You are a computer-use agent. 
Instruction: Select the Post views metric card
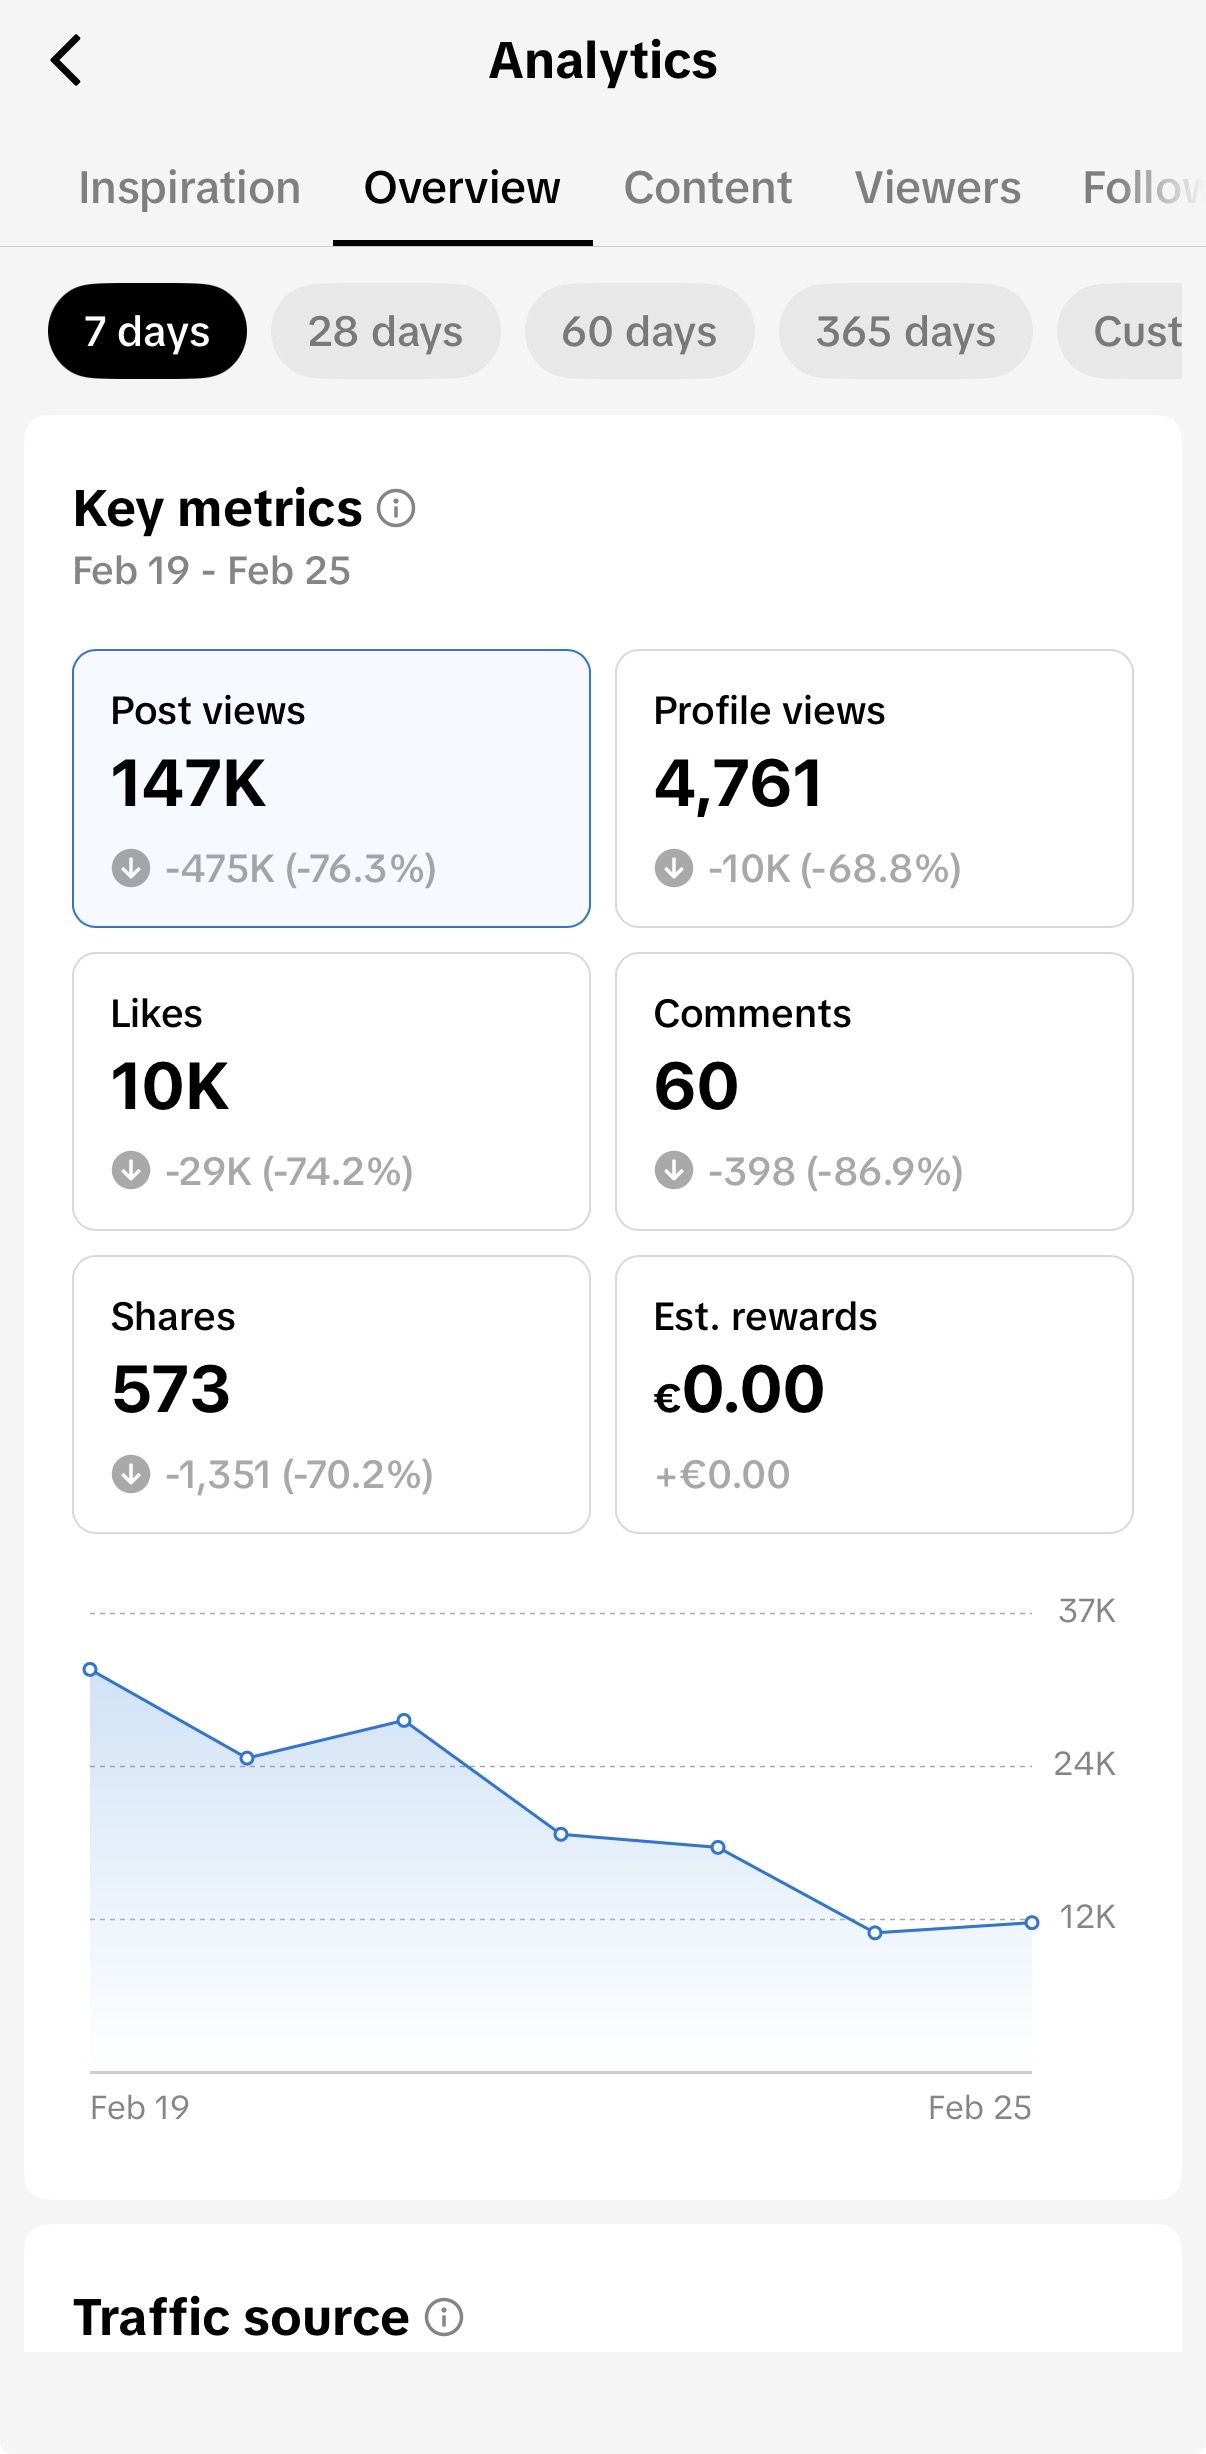[331, 788]
